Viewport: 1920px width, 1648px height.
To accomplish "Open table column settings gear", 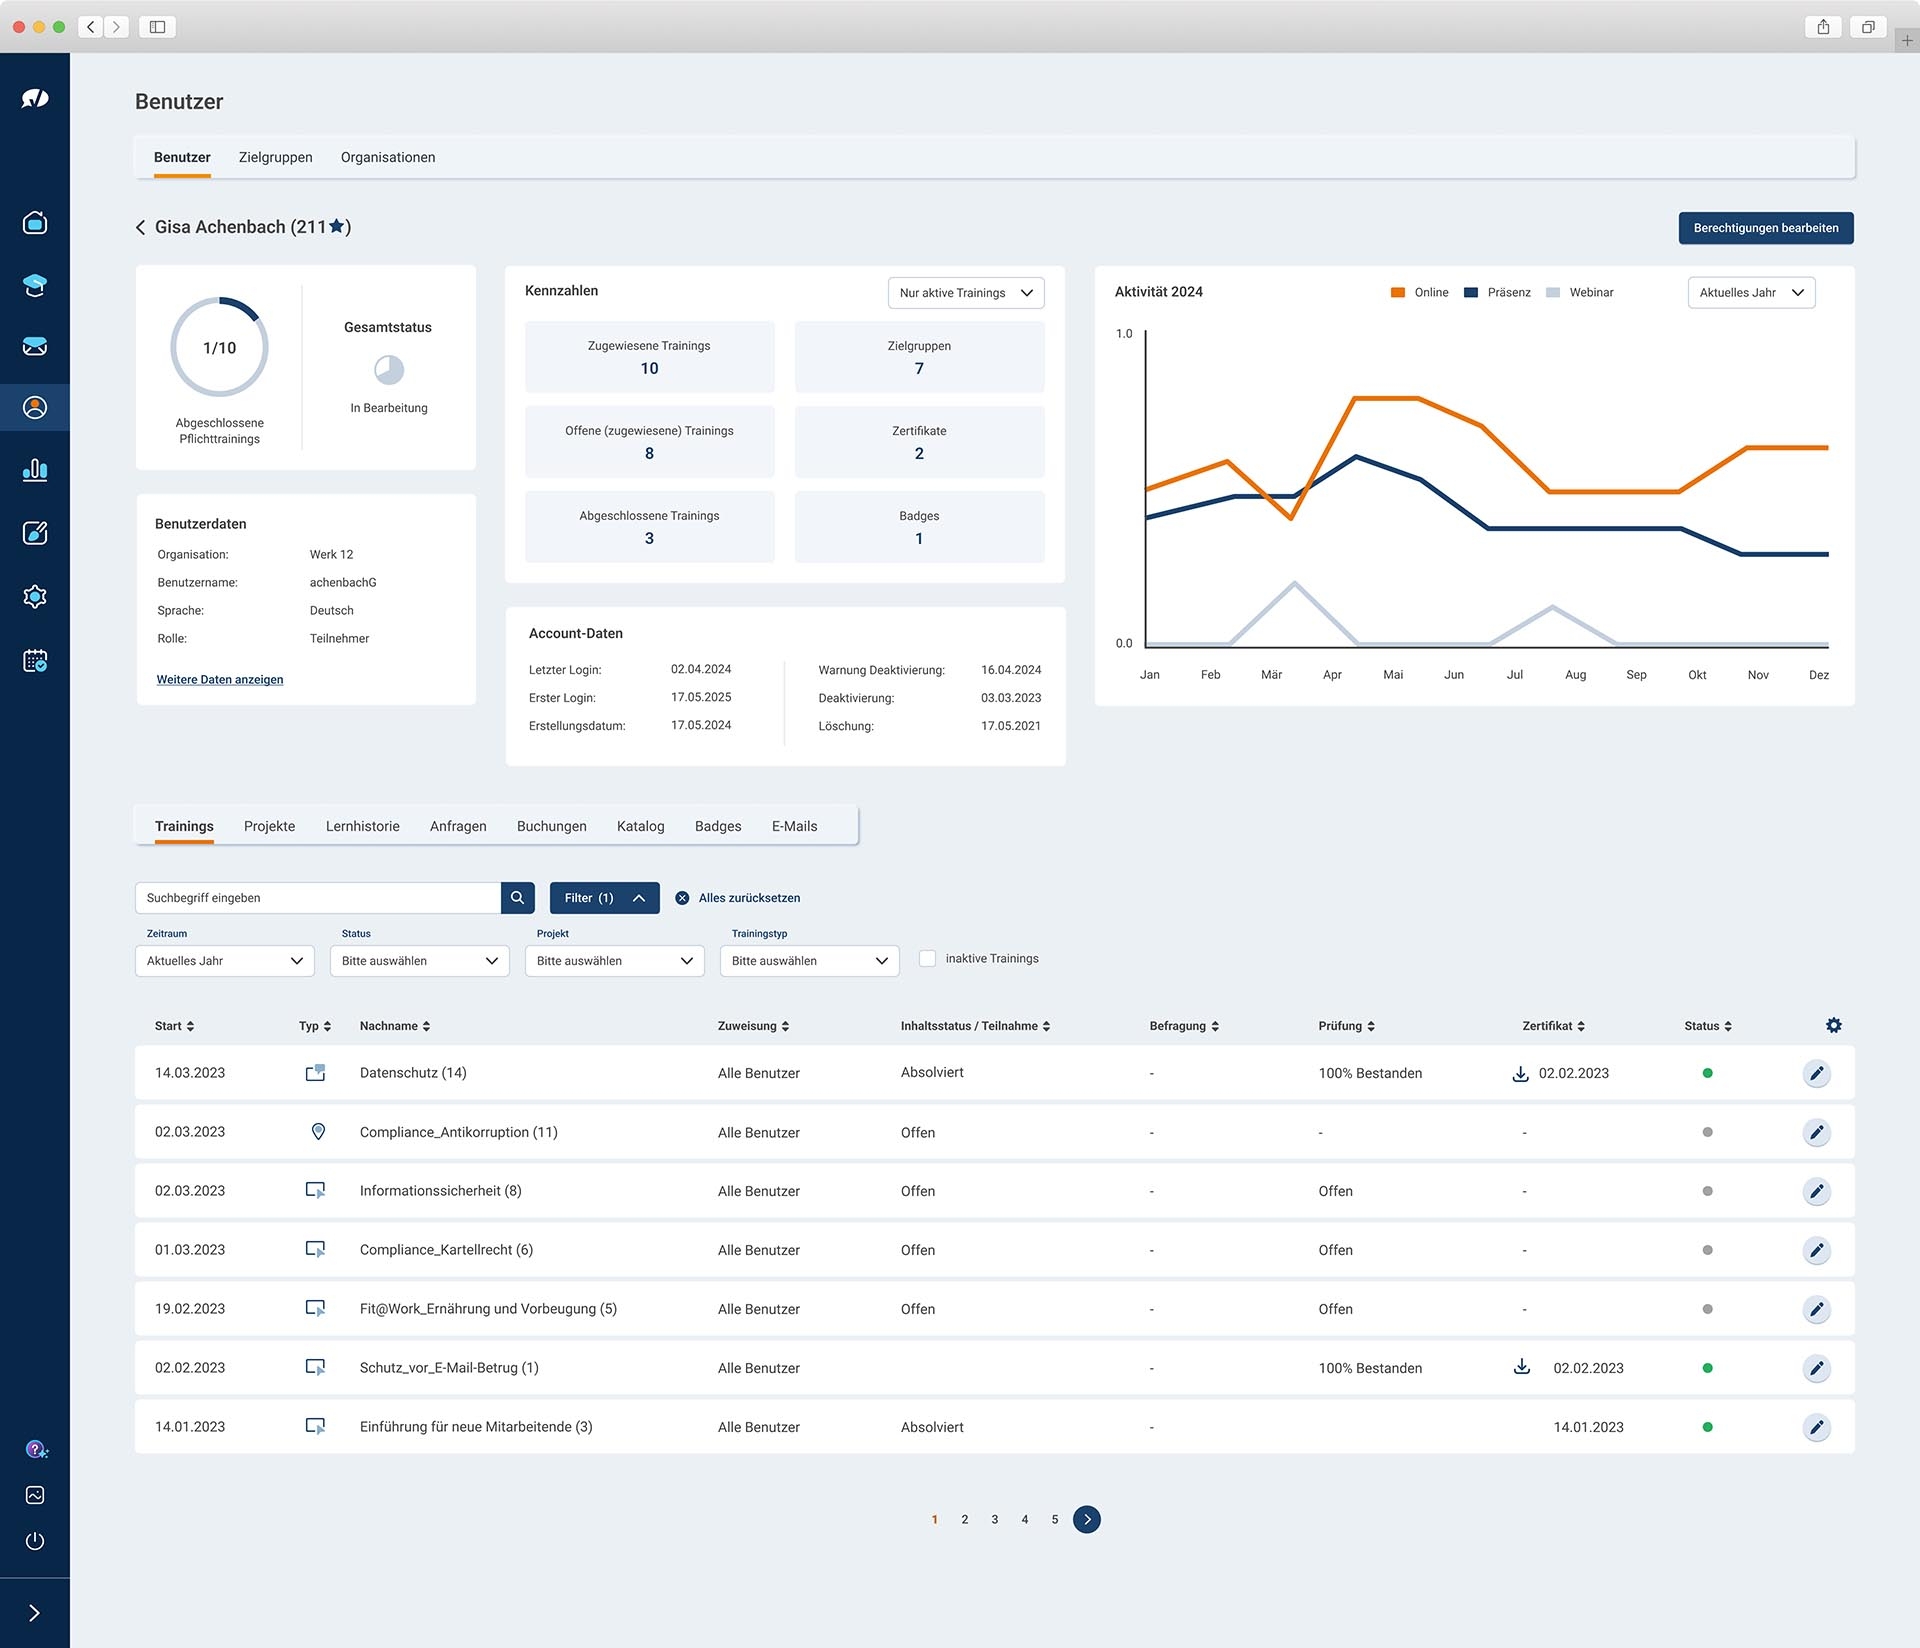I will tap(1833, 1025).
